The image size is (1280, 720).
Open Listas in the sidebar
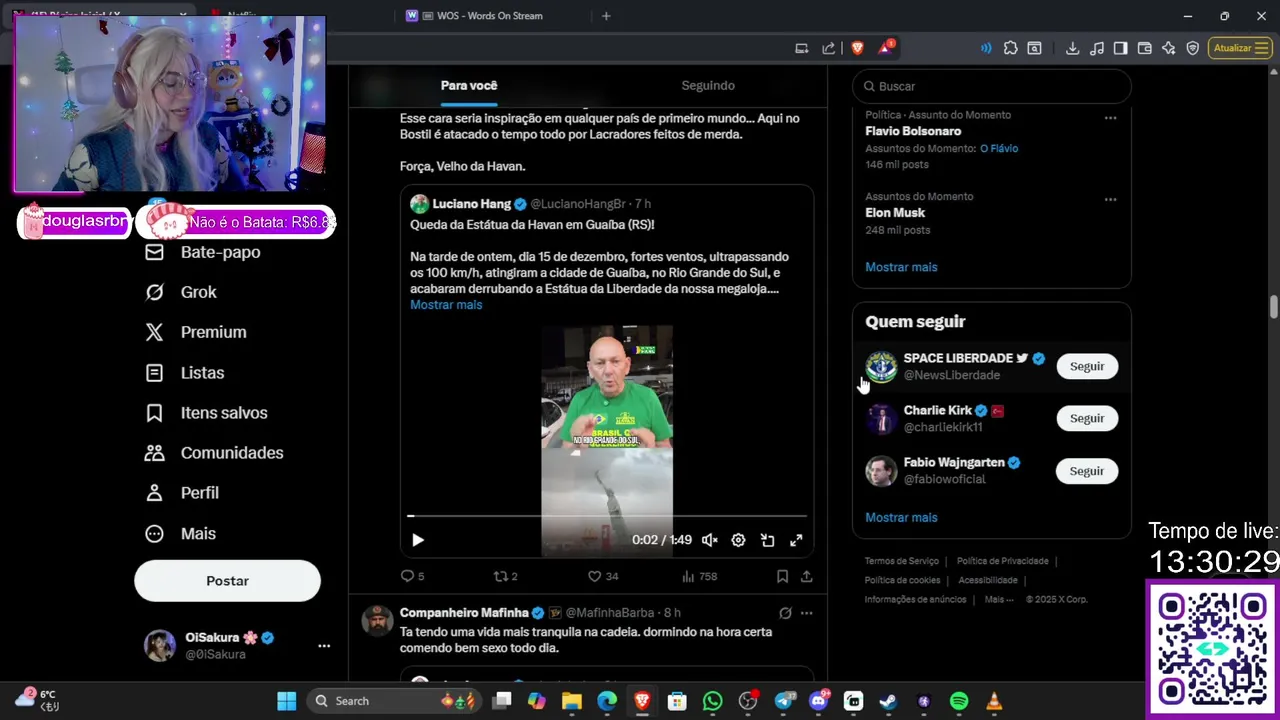[185, 373]
